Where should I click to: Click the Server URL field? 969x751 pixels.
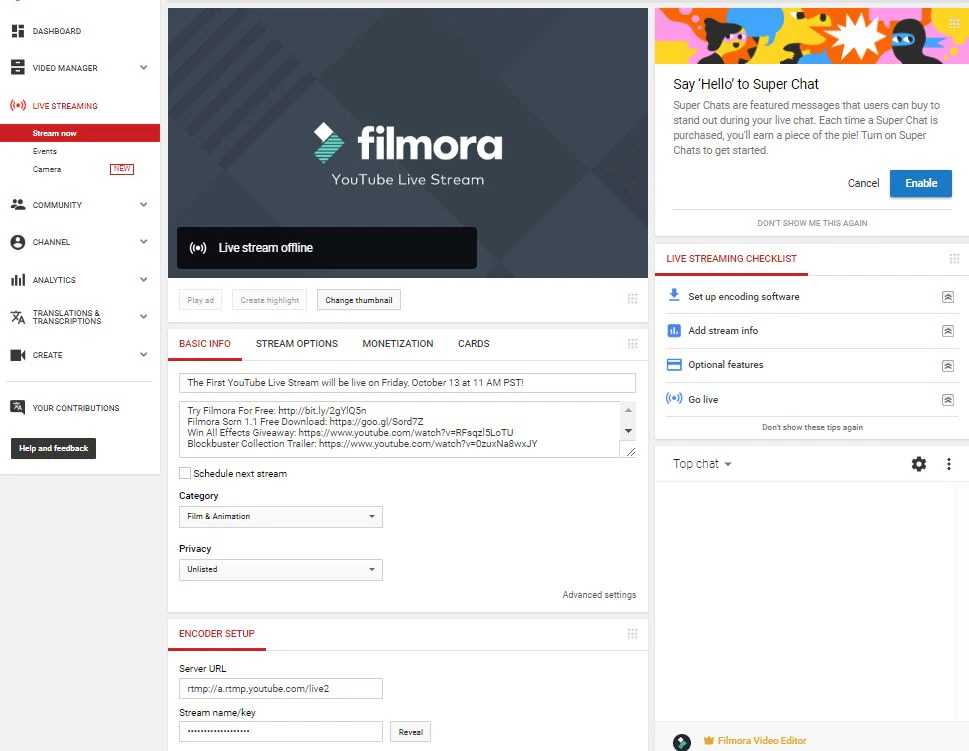tap(281, 689)
